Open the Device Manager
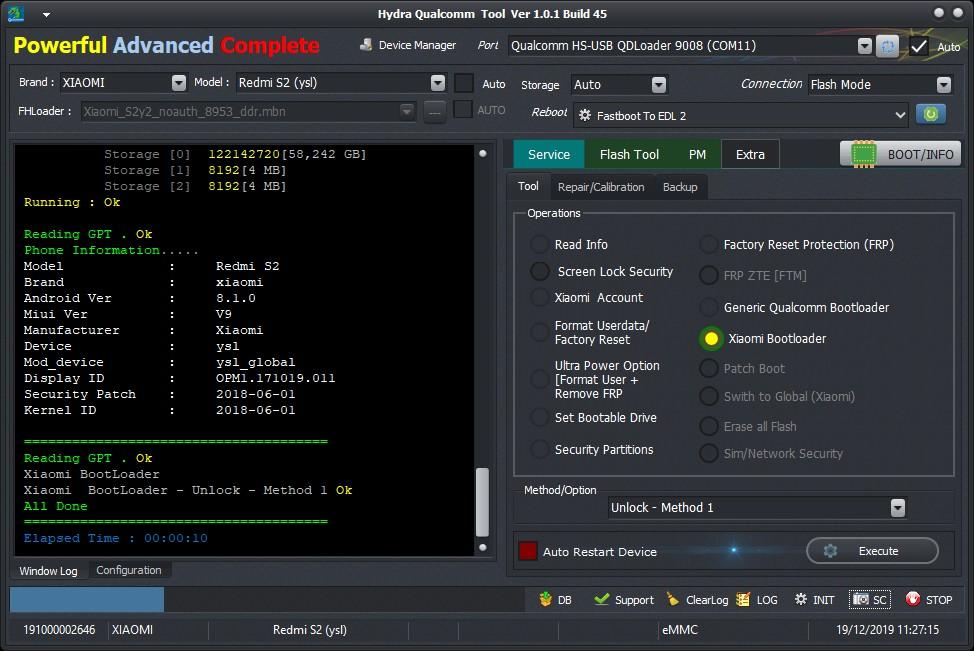This screenshot has height=651, width=974. [407, 45]
